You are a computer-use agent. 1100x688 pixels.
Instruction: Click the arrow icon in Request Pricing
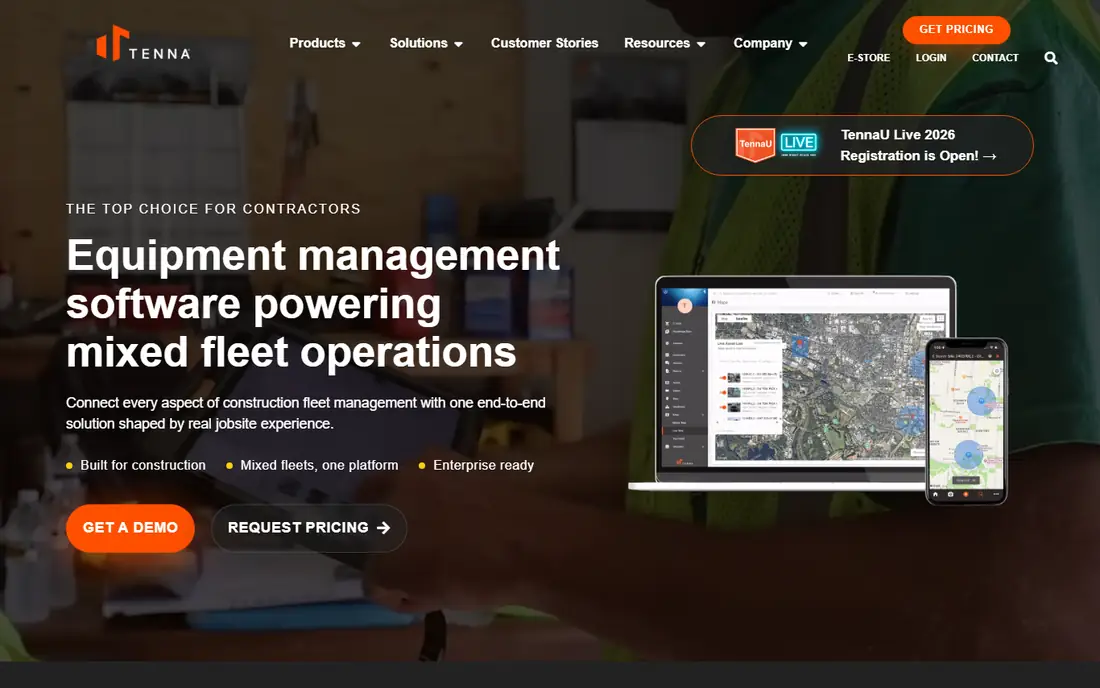pos(383,527)
